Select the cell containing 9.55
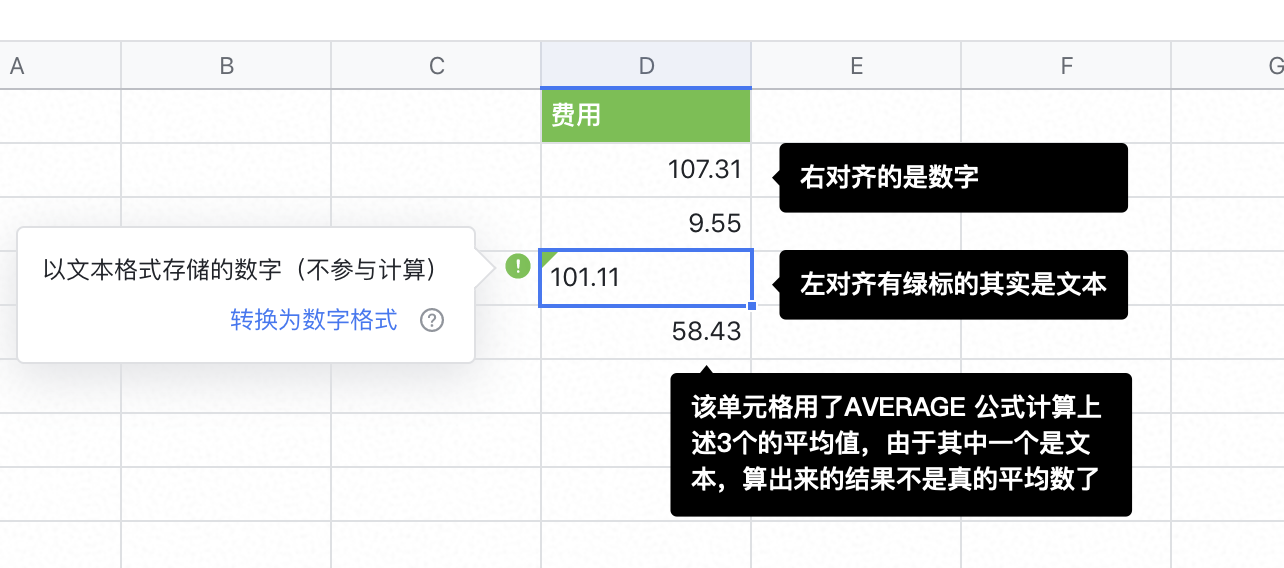 [646, 224]
